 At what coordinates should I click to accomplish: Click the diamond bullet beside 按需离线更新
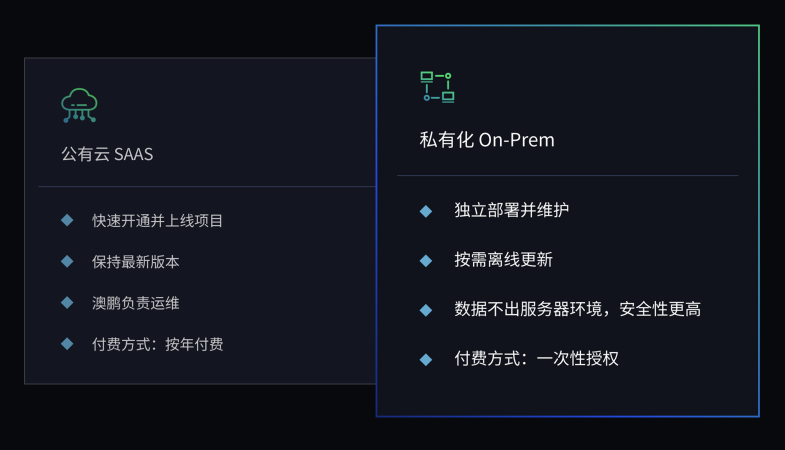[x=426, y=260]
